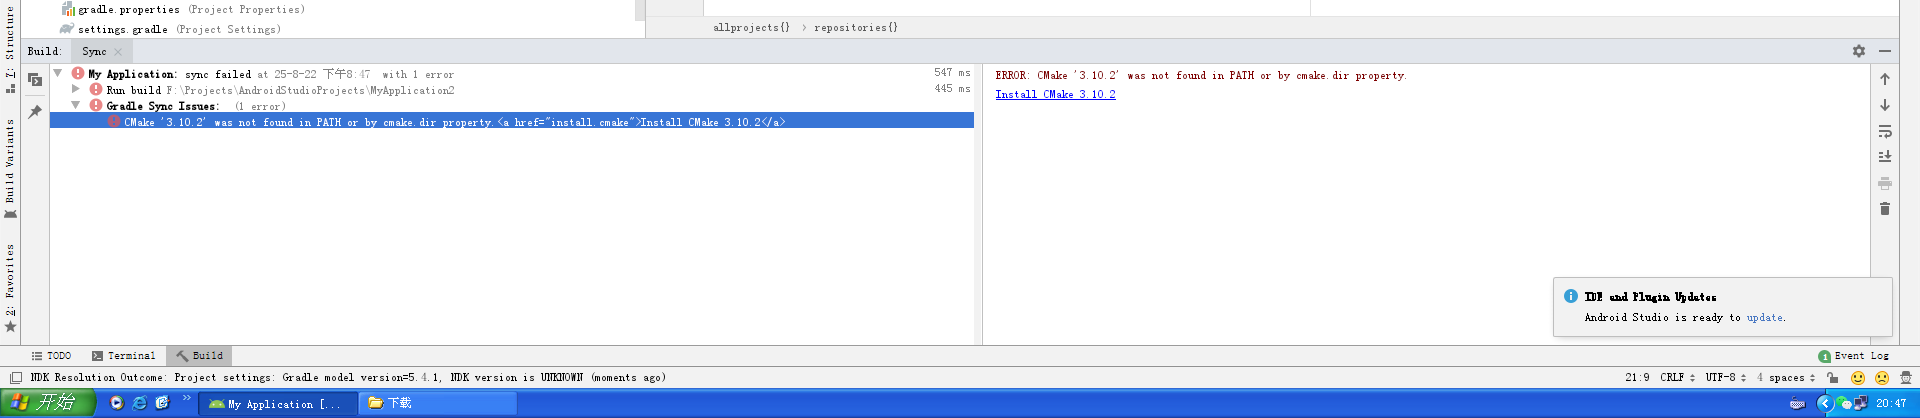Click the update link in IDE notification
The height and width of the screenshot is (418, 1920).
click(x=1764, y=318)
